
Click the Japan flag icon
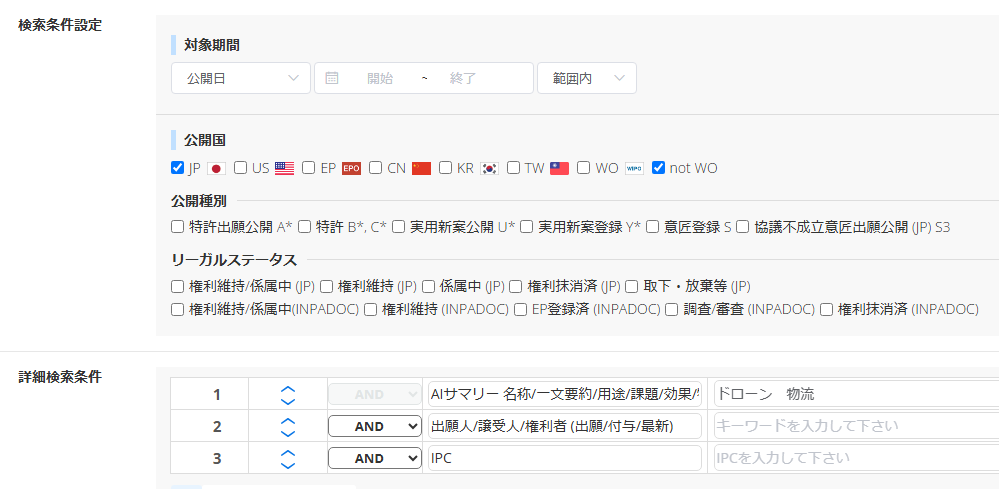click(216, 168)
